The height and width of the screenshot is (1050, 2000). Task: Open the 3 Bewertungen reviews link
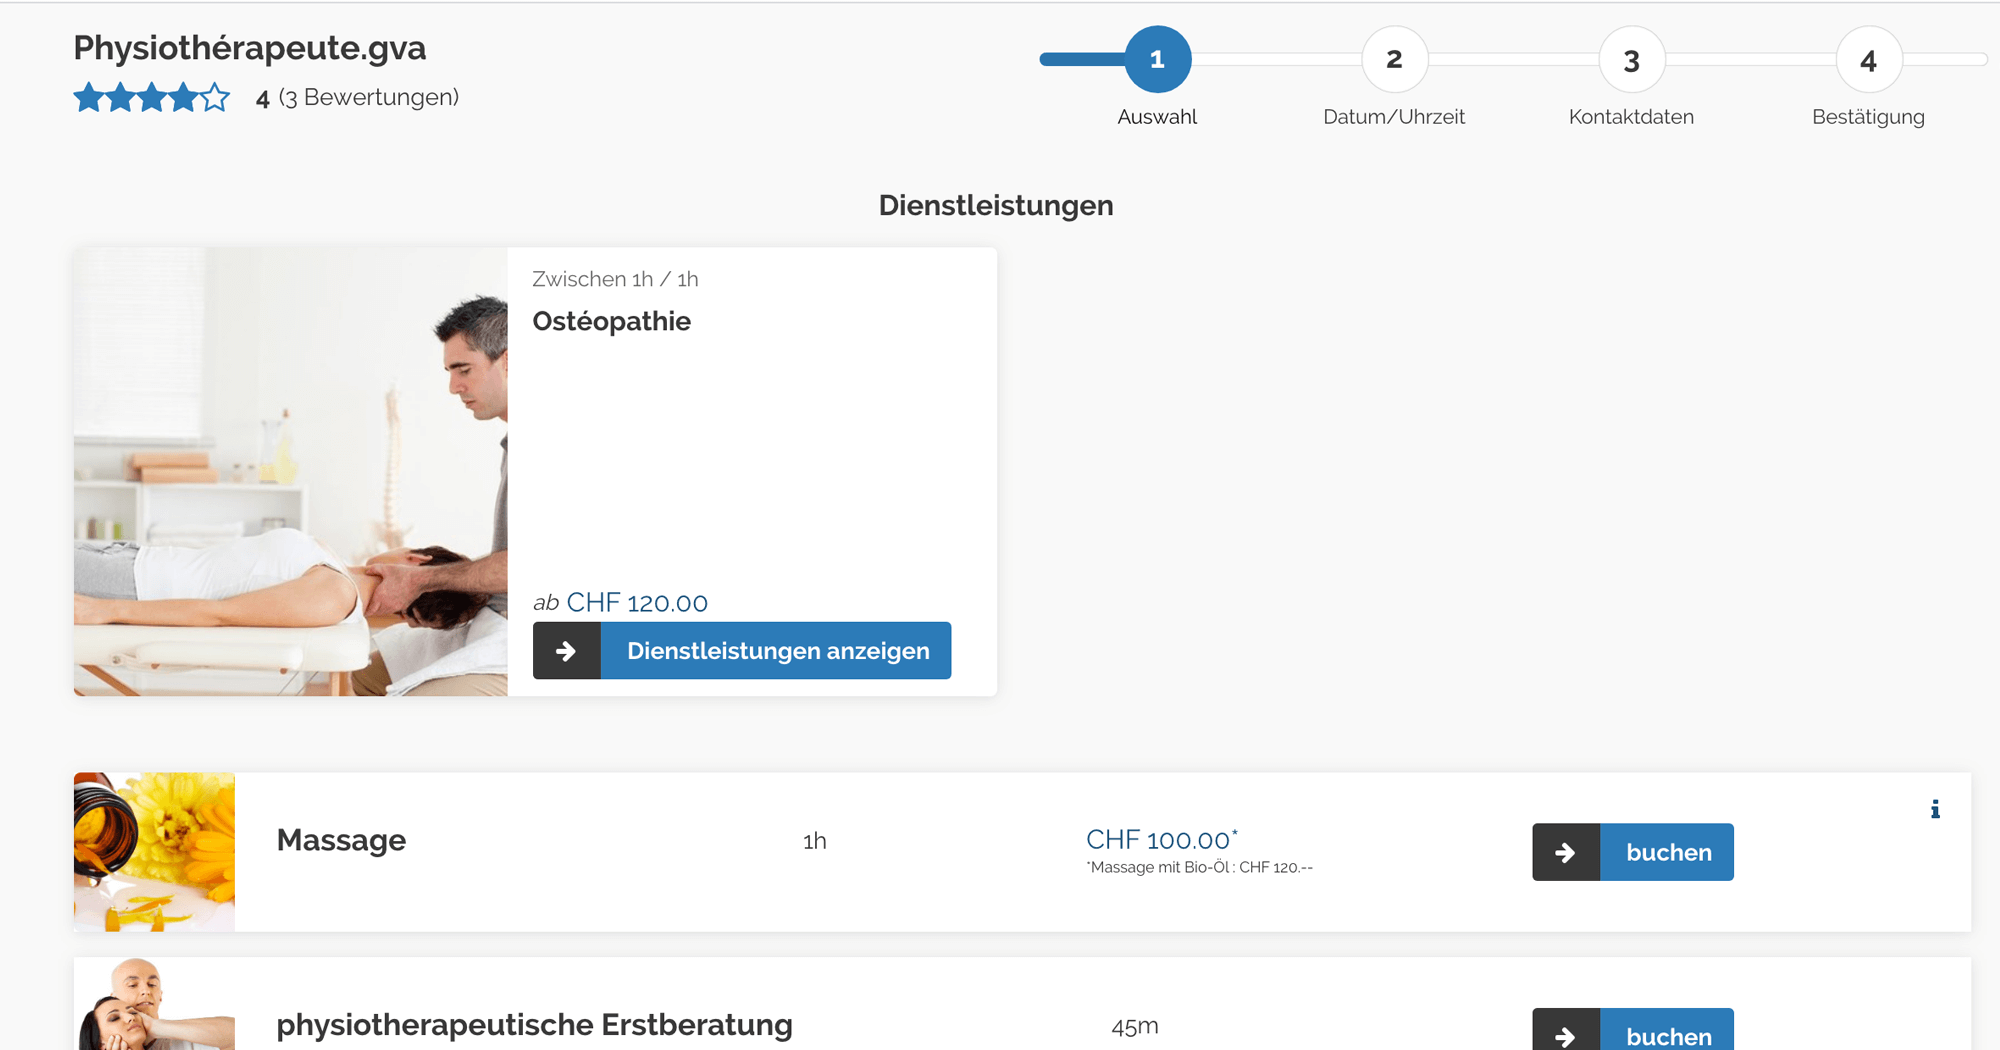tap(368, 98)
